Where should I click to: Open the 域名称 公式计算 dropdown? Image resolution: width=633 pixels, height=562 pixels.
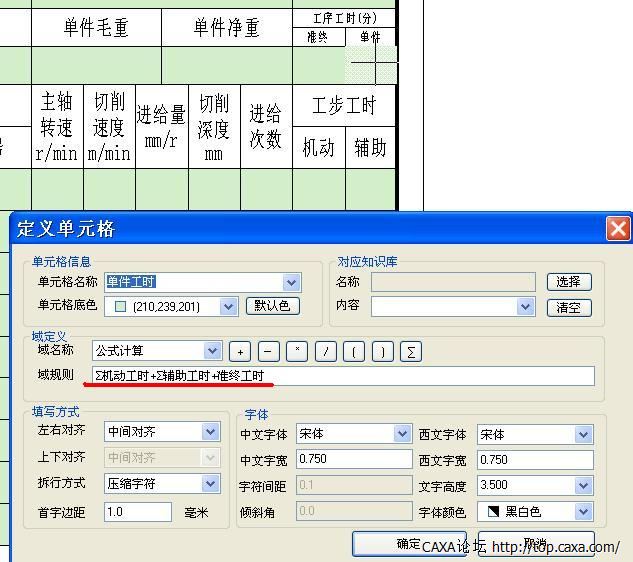pos(212,350)
